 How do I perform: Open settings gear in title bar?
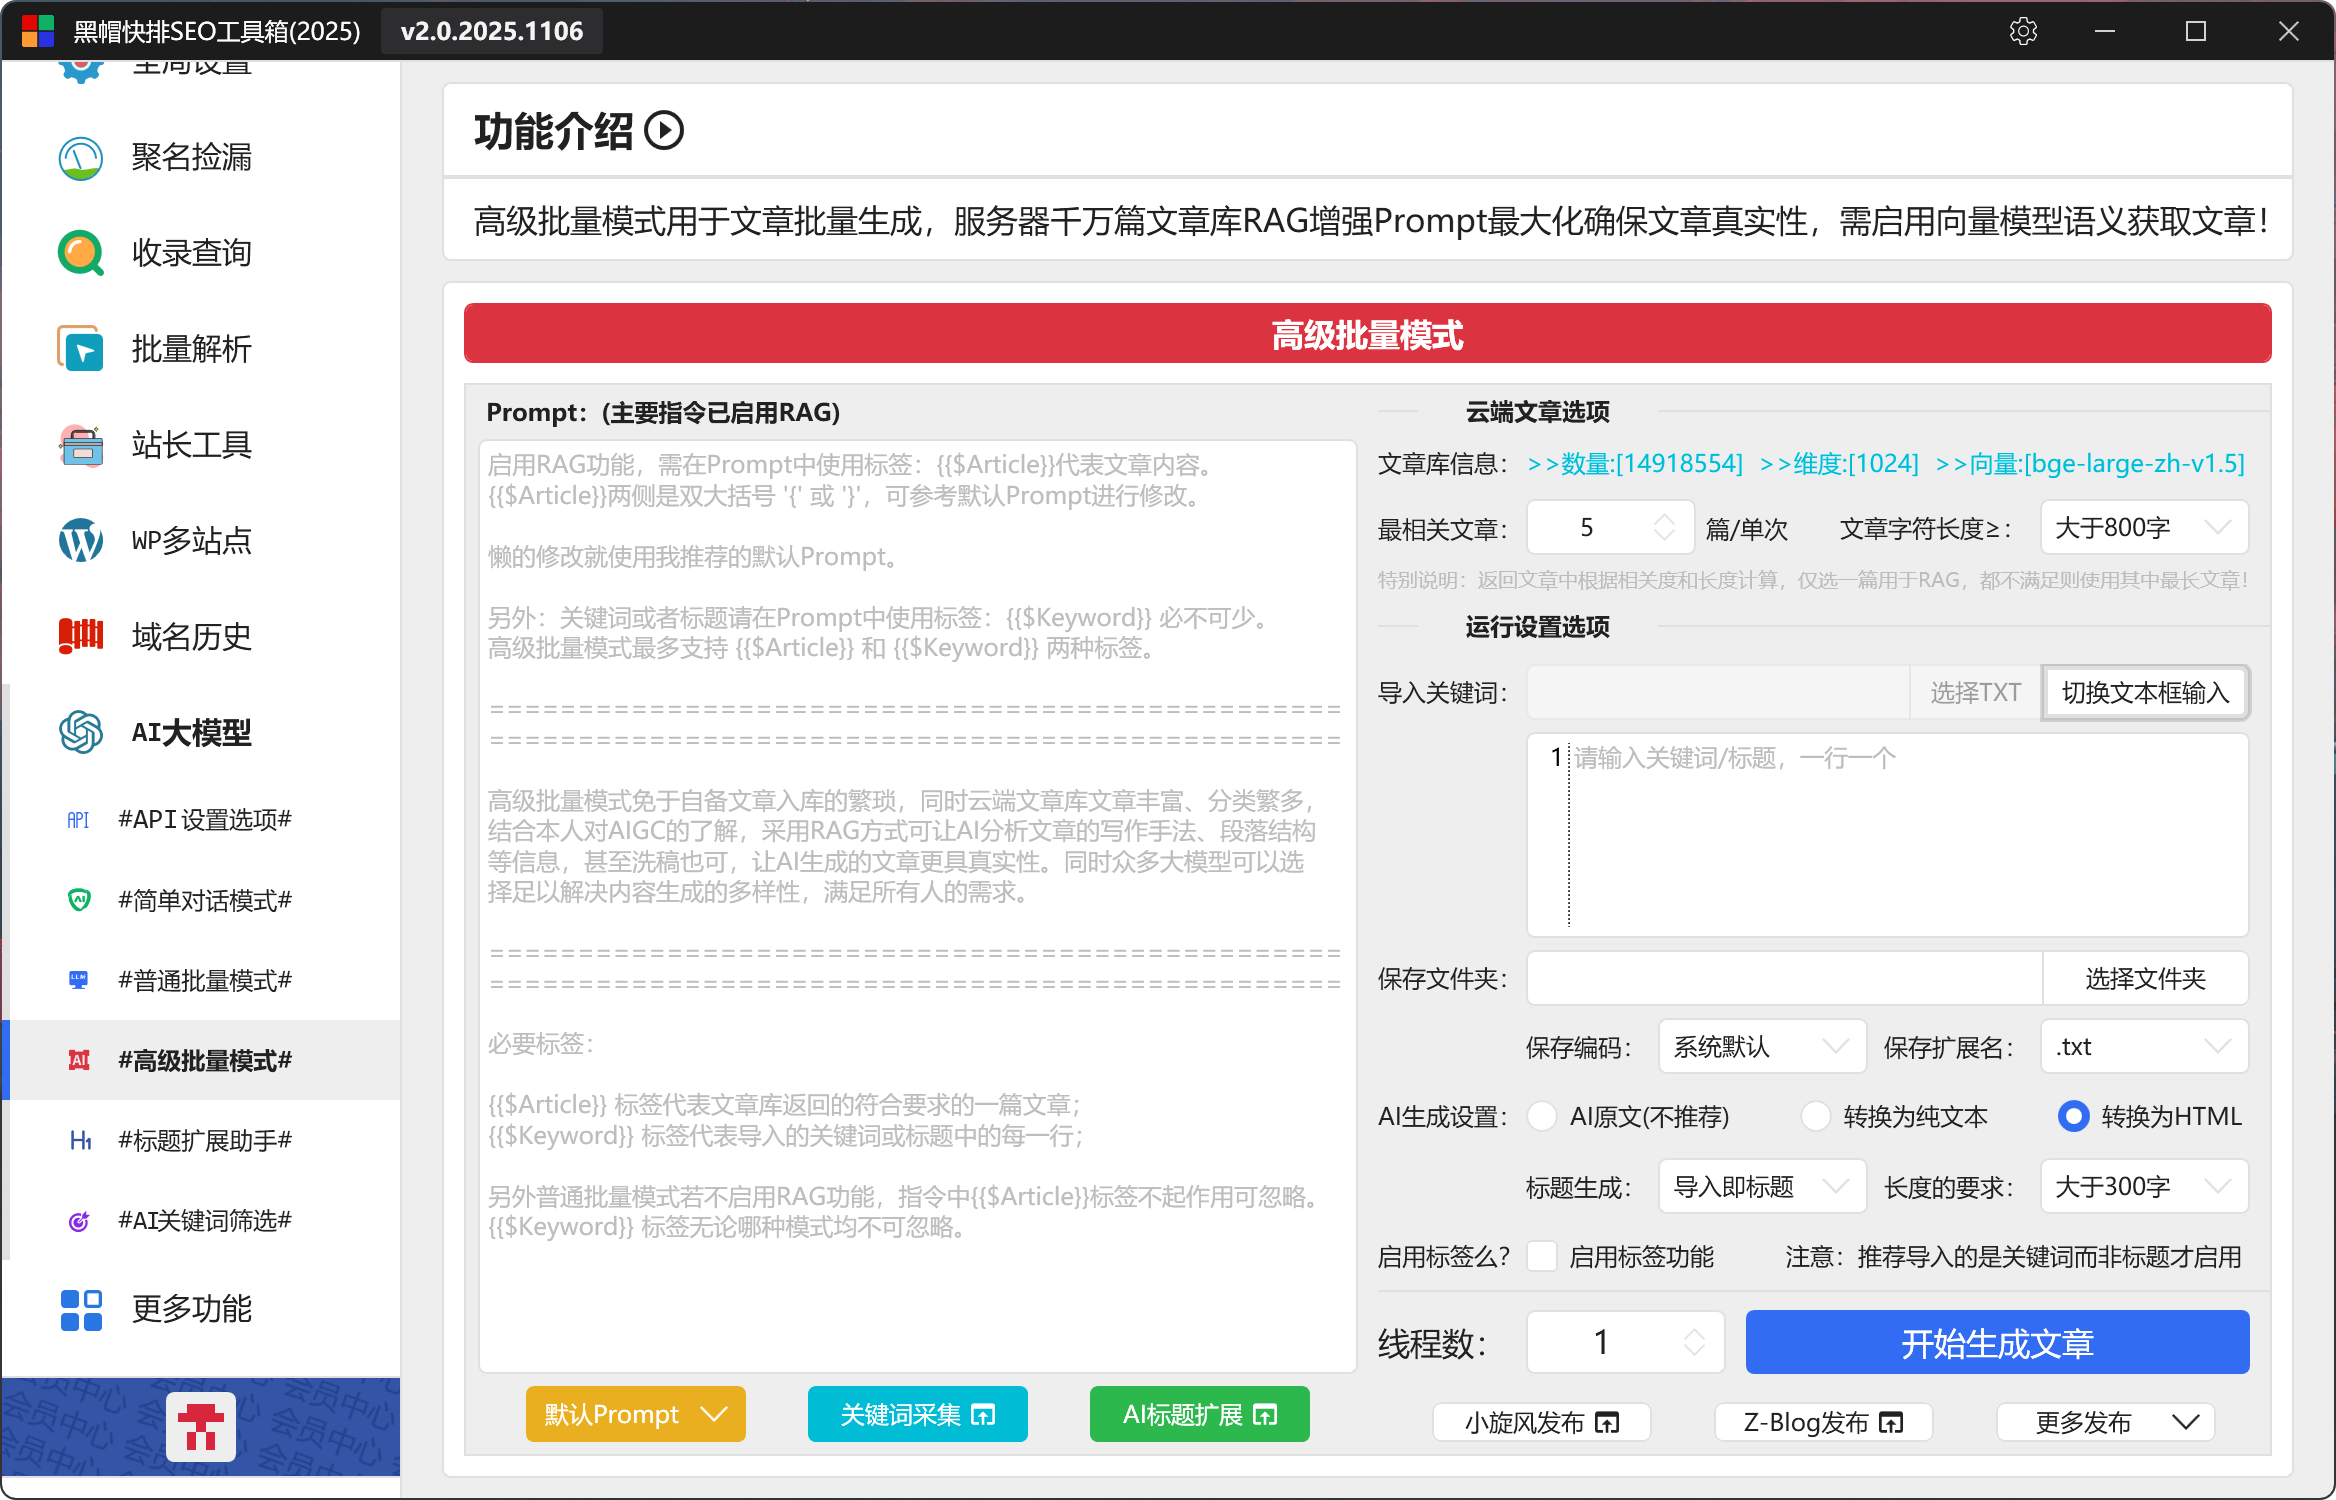pos(2023,31)
